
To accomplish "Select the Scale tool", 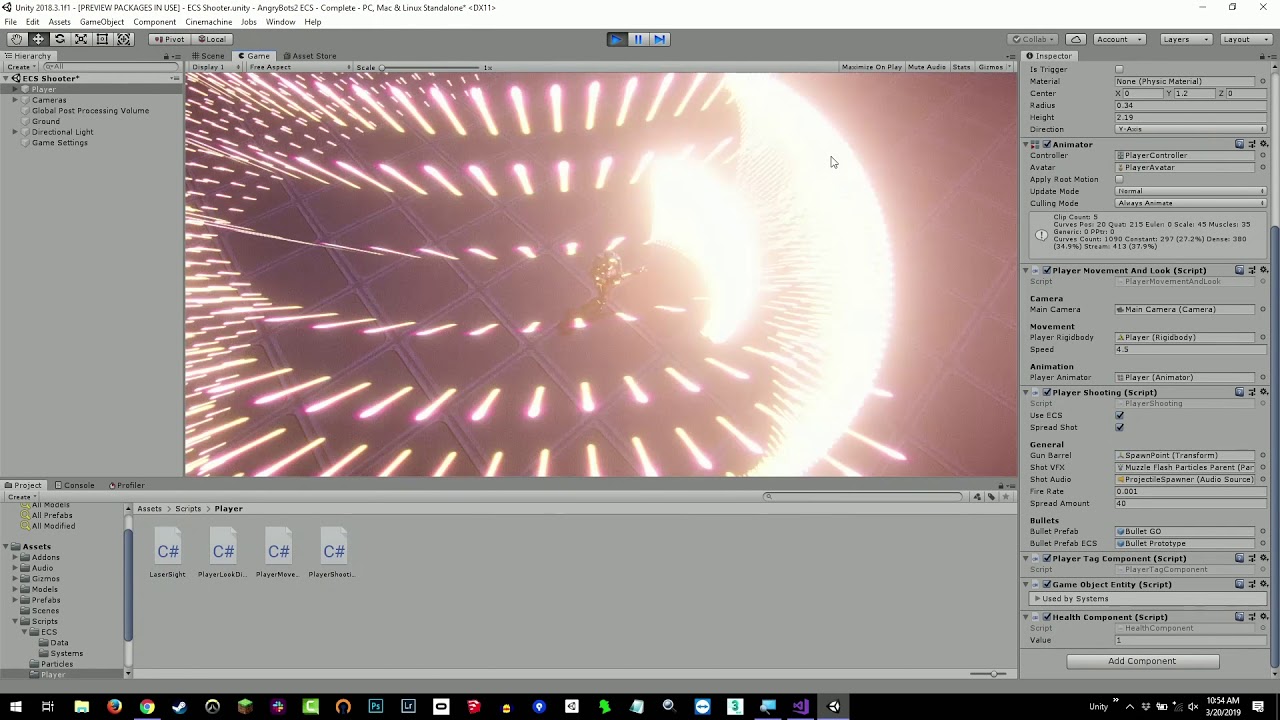I will [81, 39].
